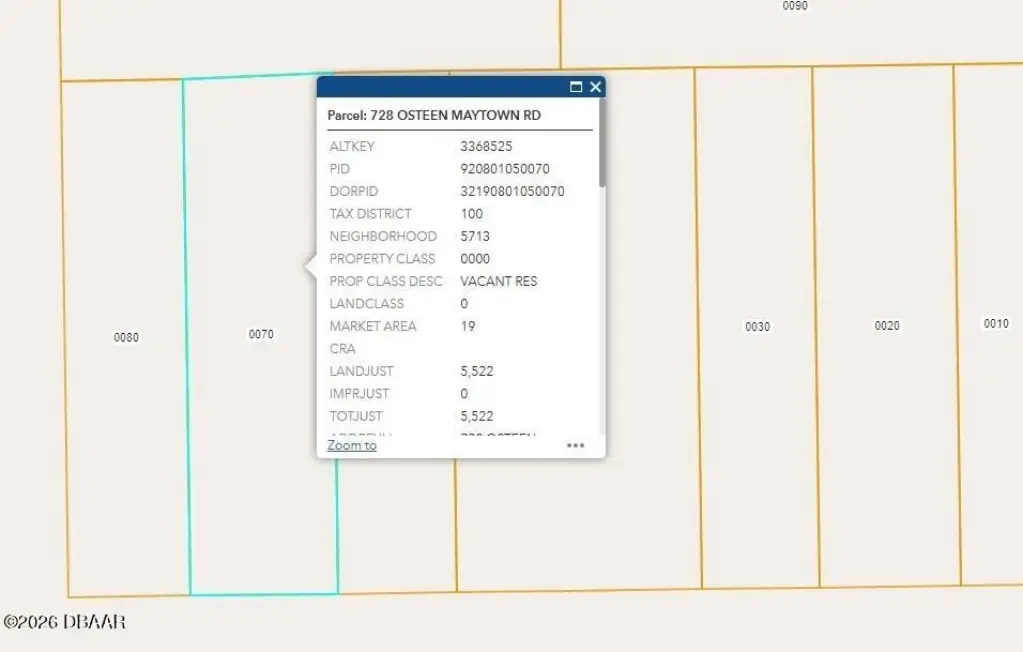This screenshot has height=652, width=1023.
Task: Select parcel 0010 on the map
Action: pos(996,323)
